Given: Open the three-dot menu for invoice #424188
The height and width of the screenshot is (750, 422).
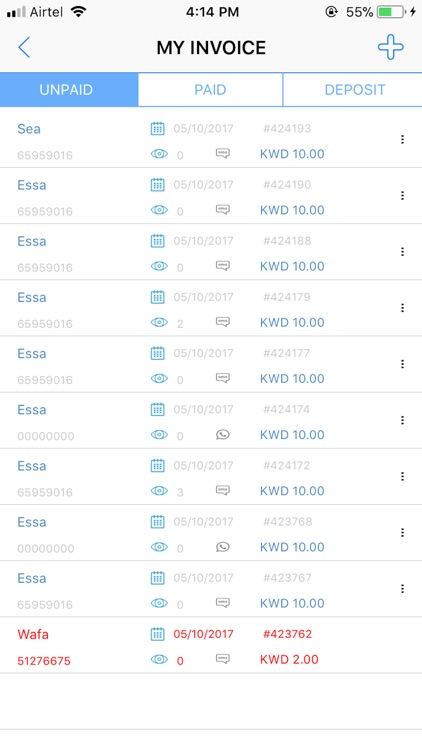Looking at the screenshot, I should tap(402, 252).
